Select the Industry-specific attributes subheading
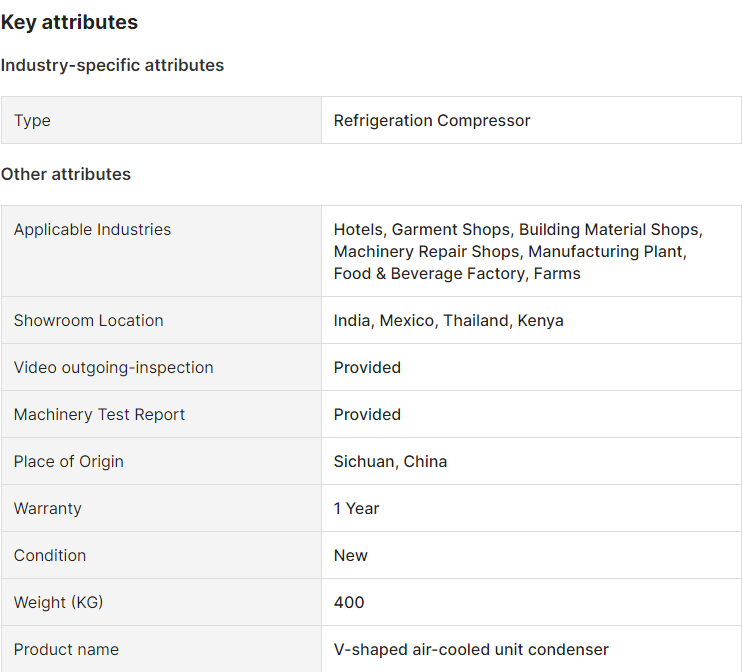Screen dimensions: 743x672 (x=112, y=65)
